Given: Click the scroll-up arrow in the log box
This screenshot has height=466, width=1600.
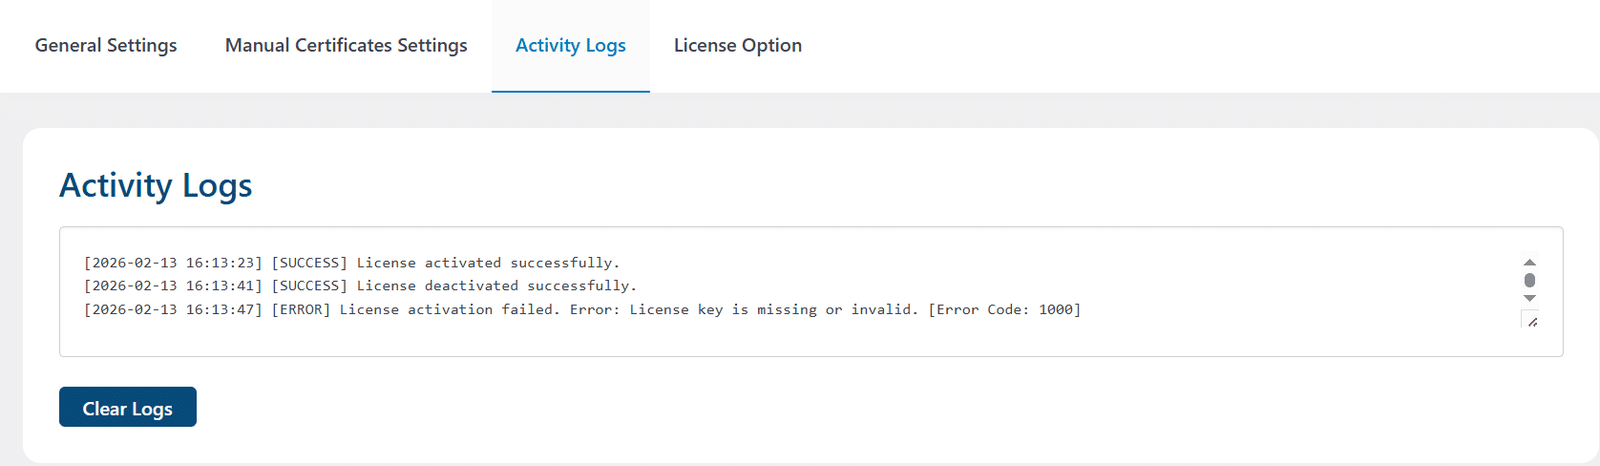Looking at the screenshot, I should click(1529, 262).
